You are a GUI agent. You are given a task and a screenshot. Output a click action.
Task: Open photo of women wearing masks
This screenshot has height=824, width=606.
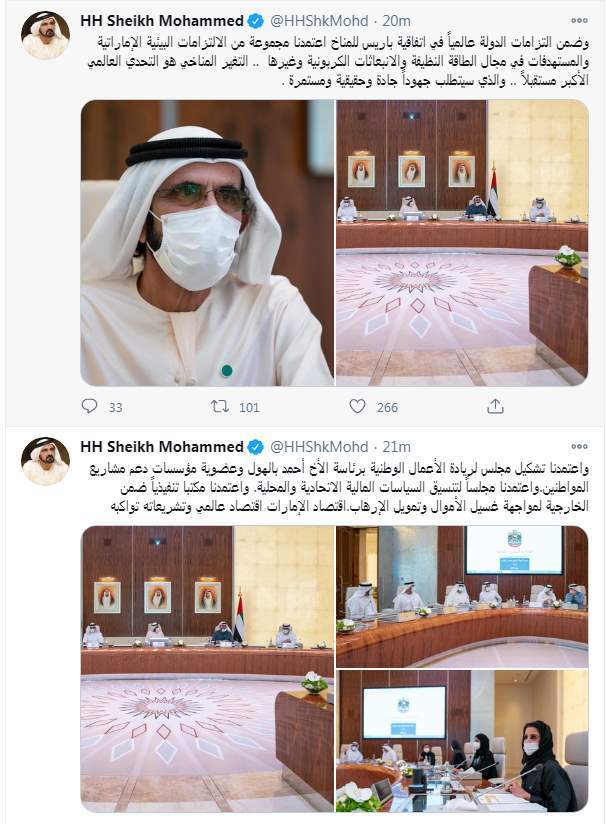(462, 741)
